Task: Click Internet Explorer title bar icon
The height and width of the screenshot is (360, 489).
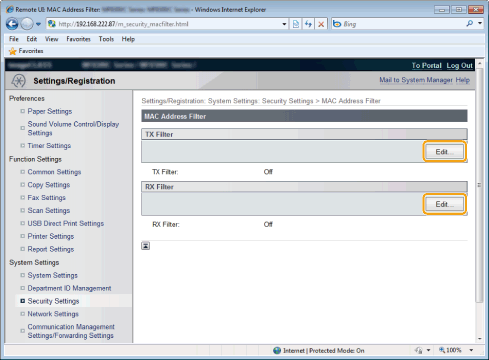Action: click(10, 9)
